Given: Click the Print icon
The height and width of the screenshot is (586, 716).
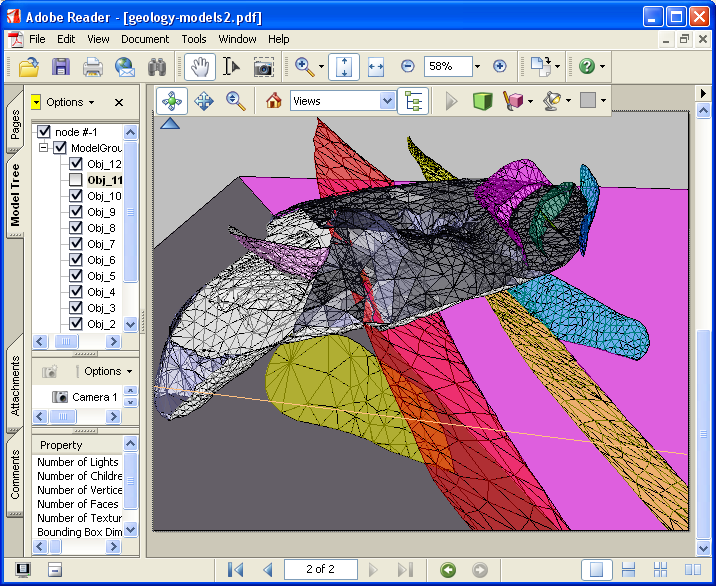Looking at the screenshot, I should pos(93,67).
